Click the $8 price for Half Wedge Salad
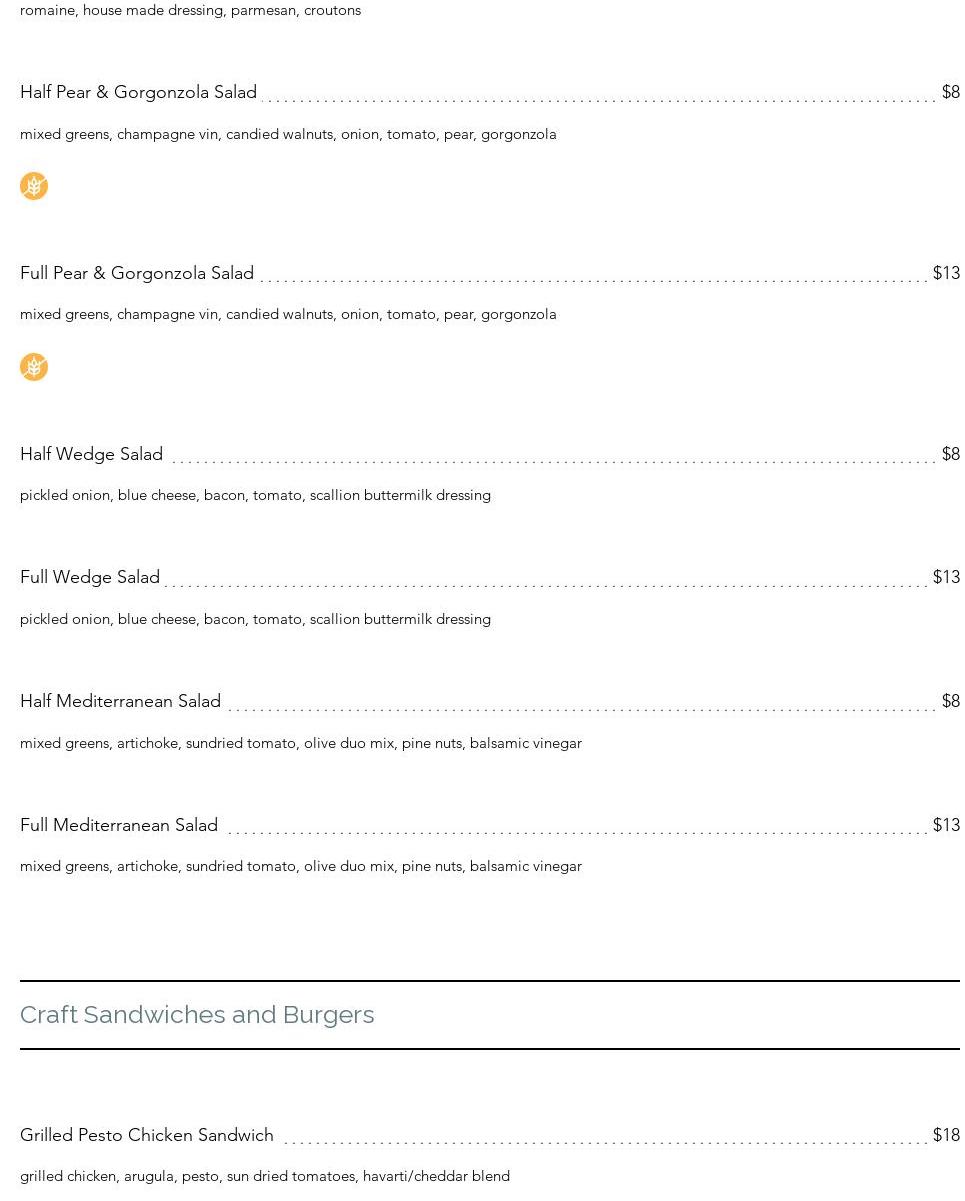The image size is (965, 1201). pyautogui.click(x=950, y=454)
